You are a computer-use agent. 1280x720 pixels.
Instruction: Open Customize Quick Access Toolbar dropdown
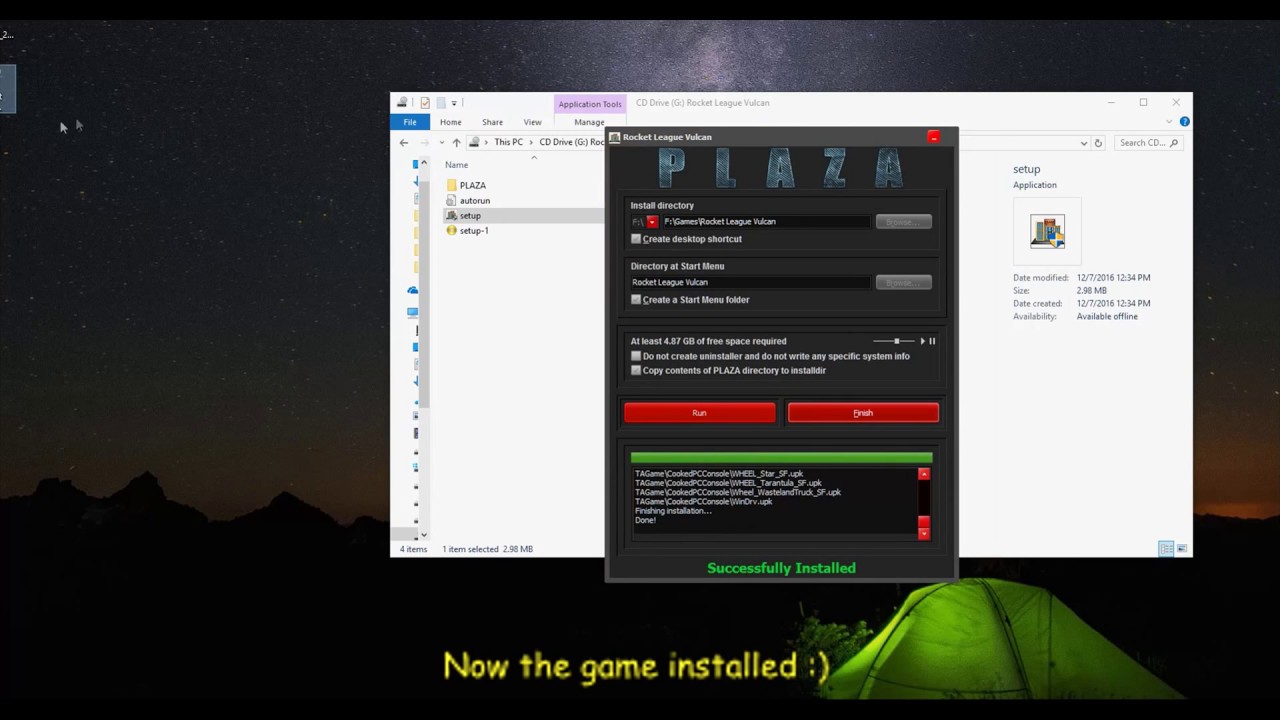[454, 103]
